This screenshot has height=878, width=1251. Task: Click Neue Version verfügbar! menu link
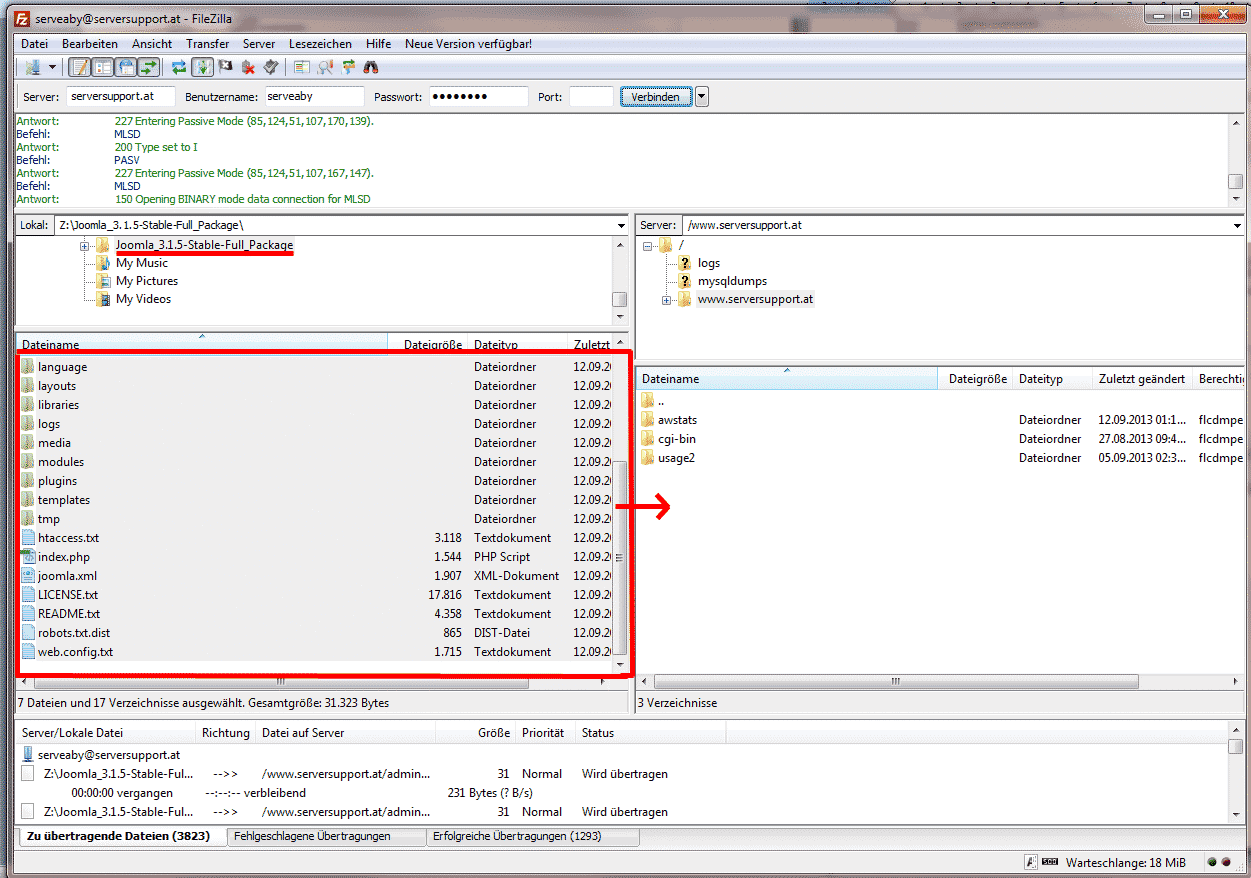click(x=468, y=44)
